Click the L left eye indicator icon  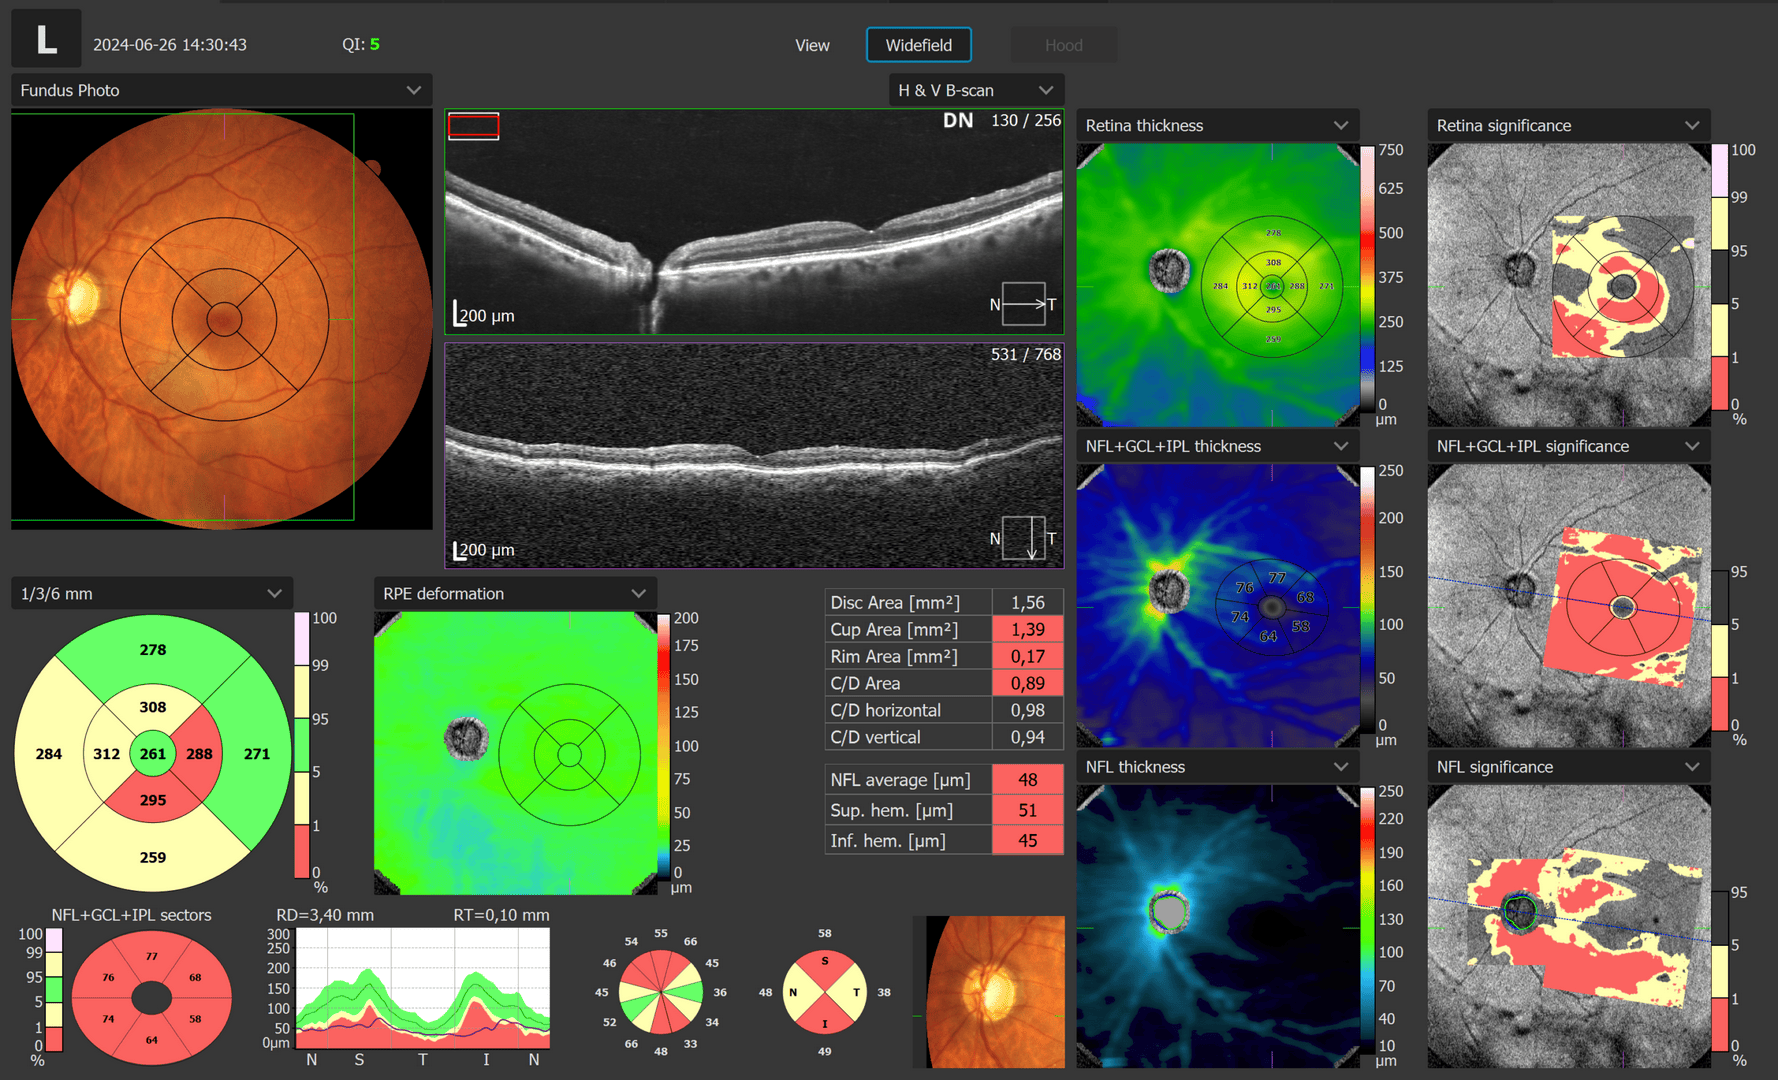point(46,40)
